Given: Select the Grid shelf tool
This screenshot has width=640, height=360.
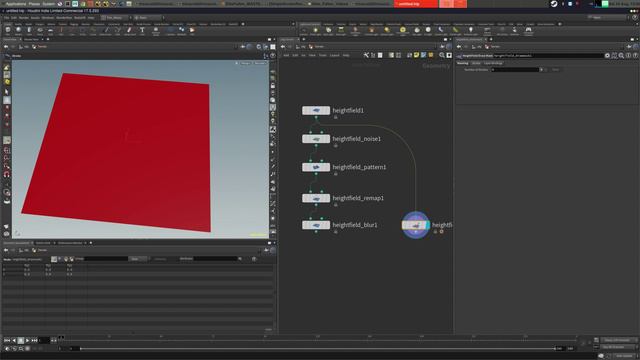Looking at the screenshot, I should point(50,31).
